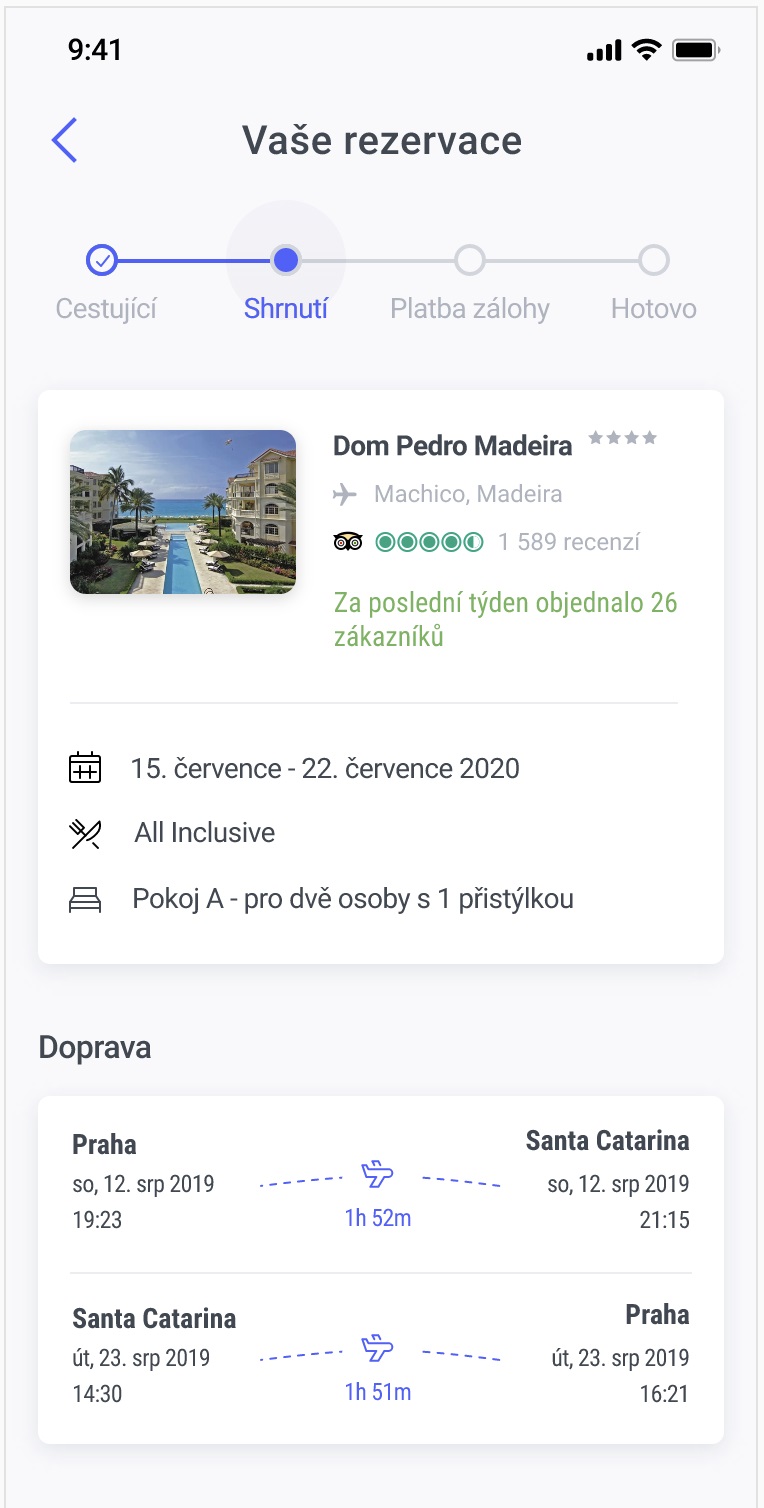Click the bed room icon
Screen dimensions: 764x1508
[x=85, y=900]
